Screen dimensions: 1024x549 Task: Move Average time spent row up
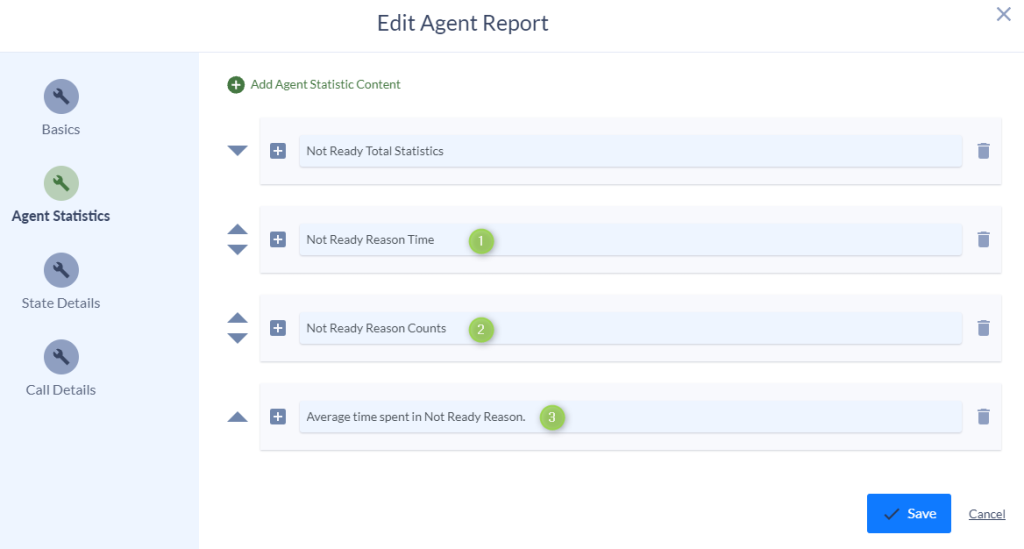pyautogui.click(x=237, y=417)
